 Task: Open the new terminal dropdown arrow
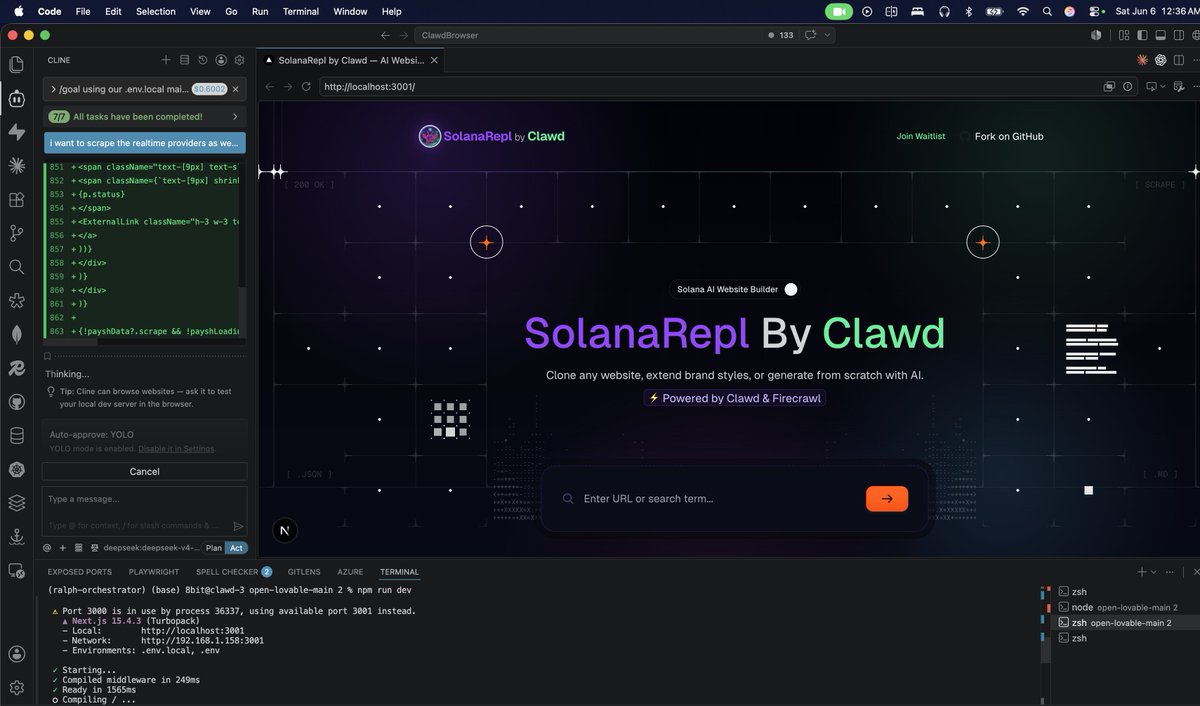[x=1155, y=572]
